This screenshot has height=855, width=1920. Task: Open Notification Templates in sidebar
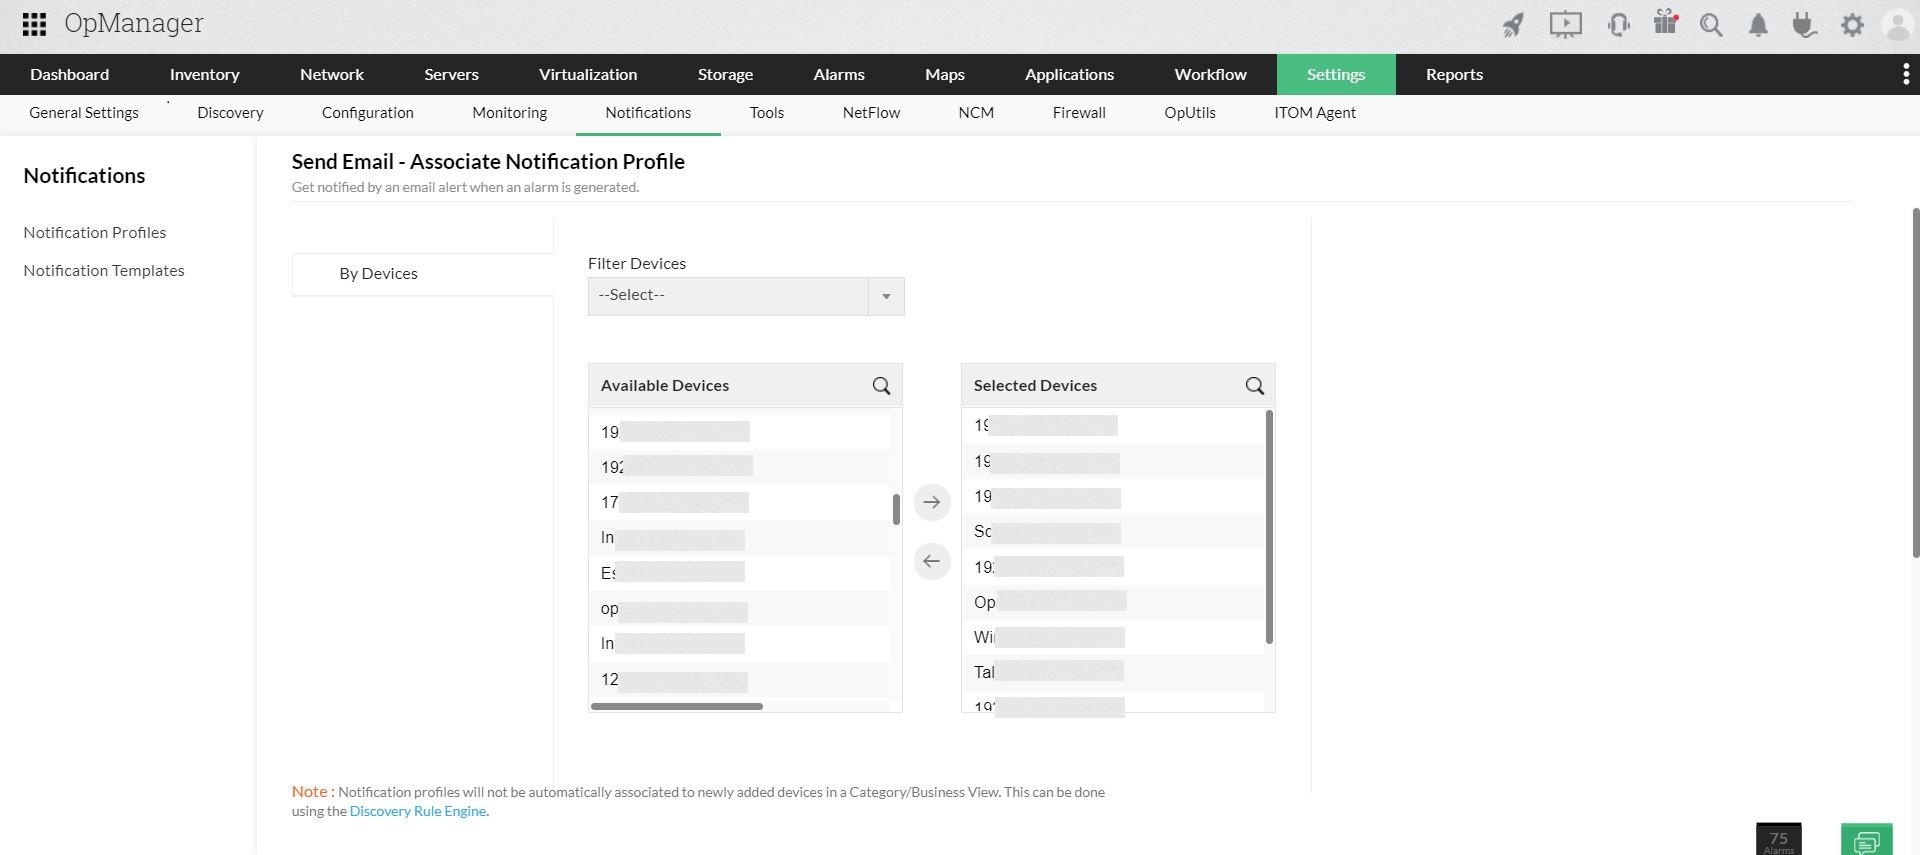click(104, 271)
